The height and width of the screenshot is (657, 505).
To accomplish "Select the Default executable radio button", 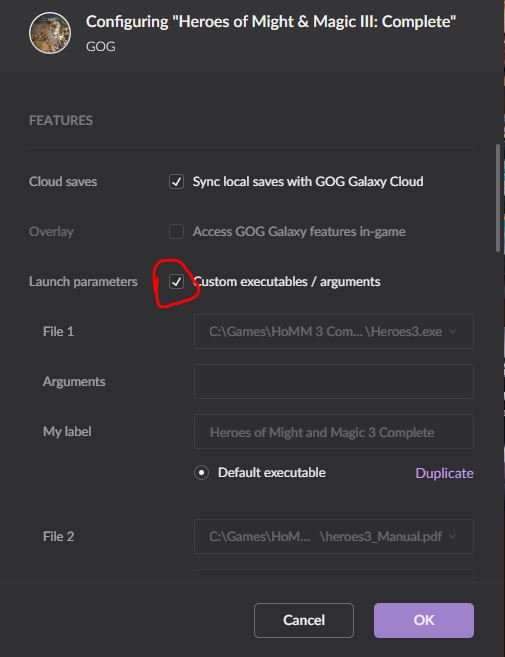I will (201, 473).
